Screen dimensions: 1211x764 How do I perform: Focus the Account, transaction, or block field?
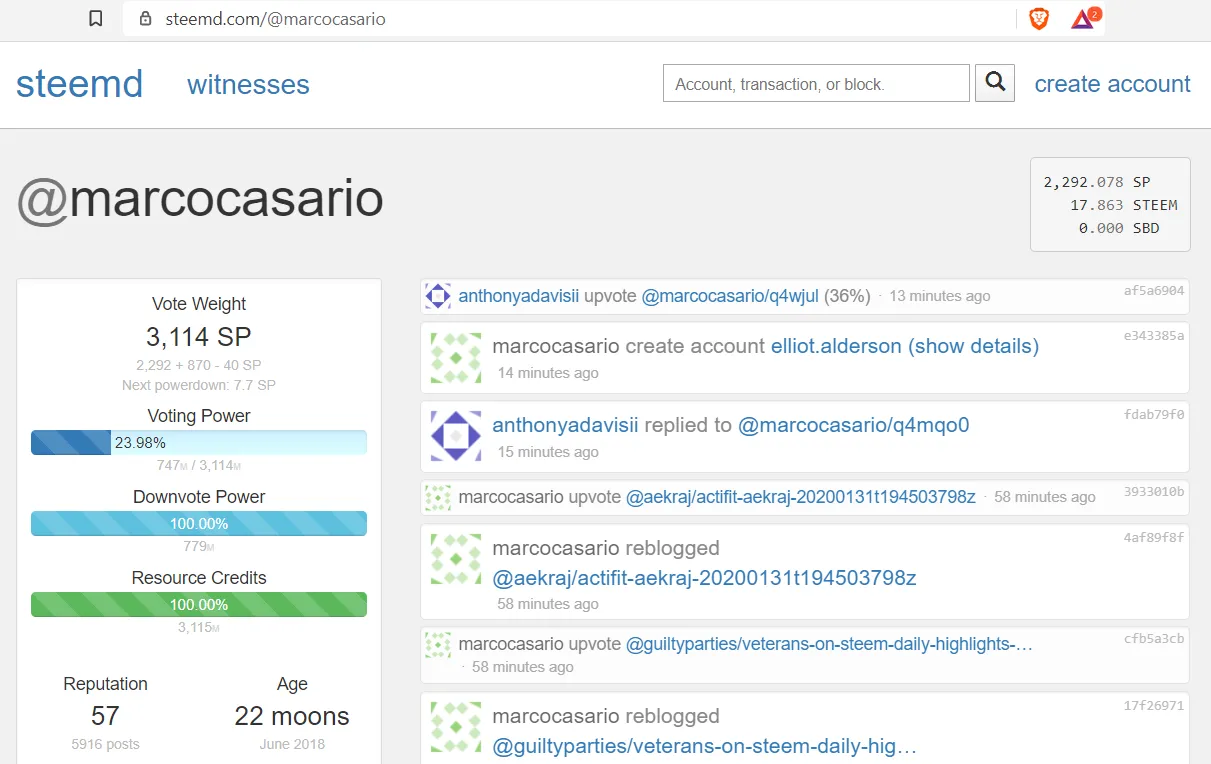[815, 84]
